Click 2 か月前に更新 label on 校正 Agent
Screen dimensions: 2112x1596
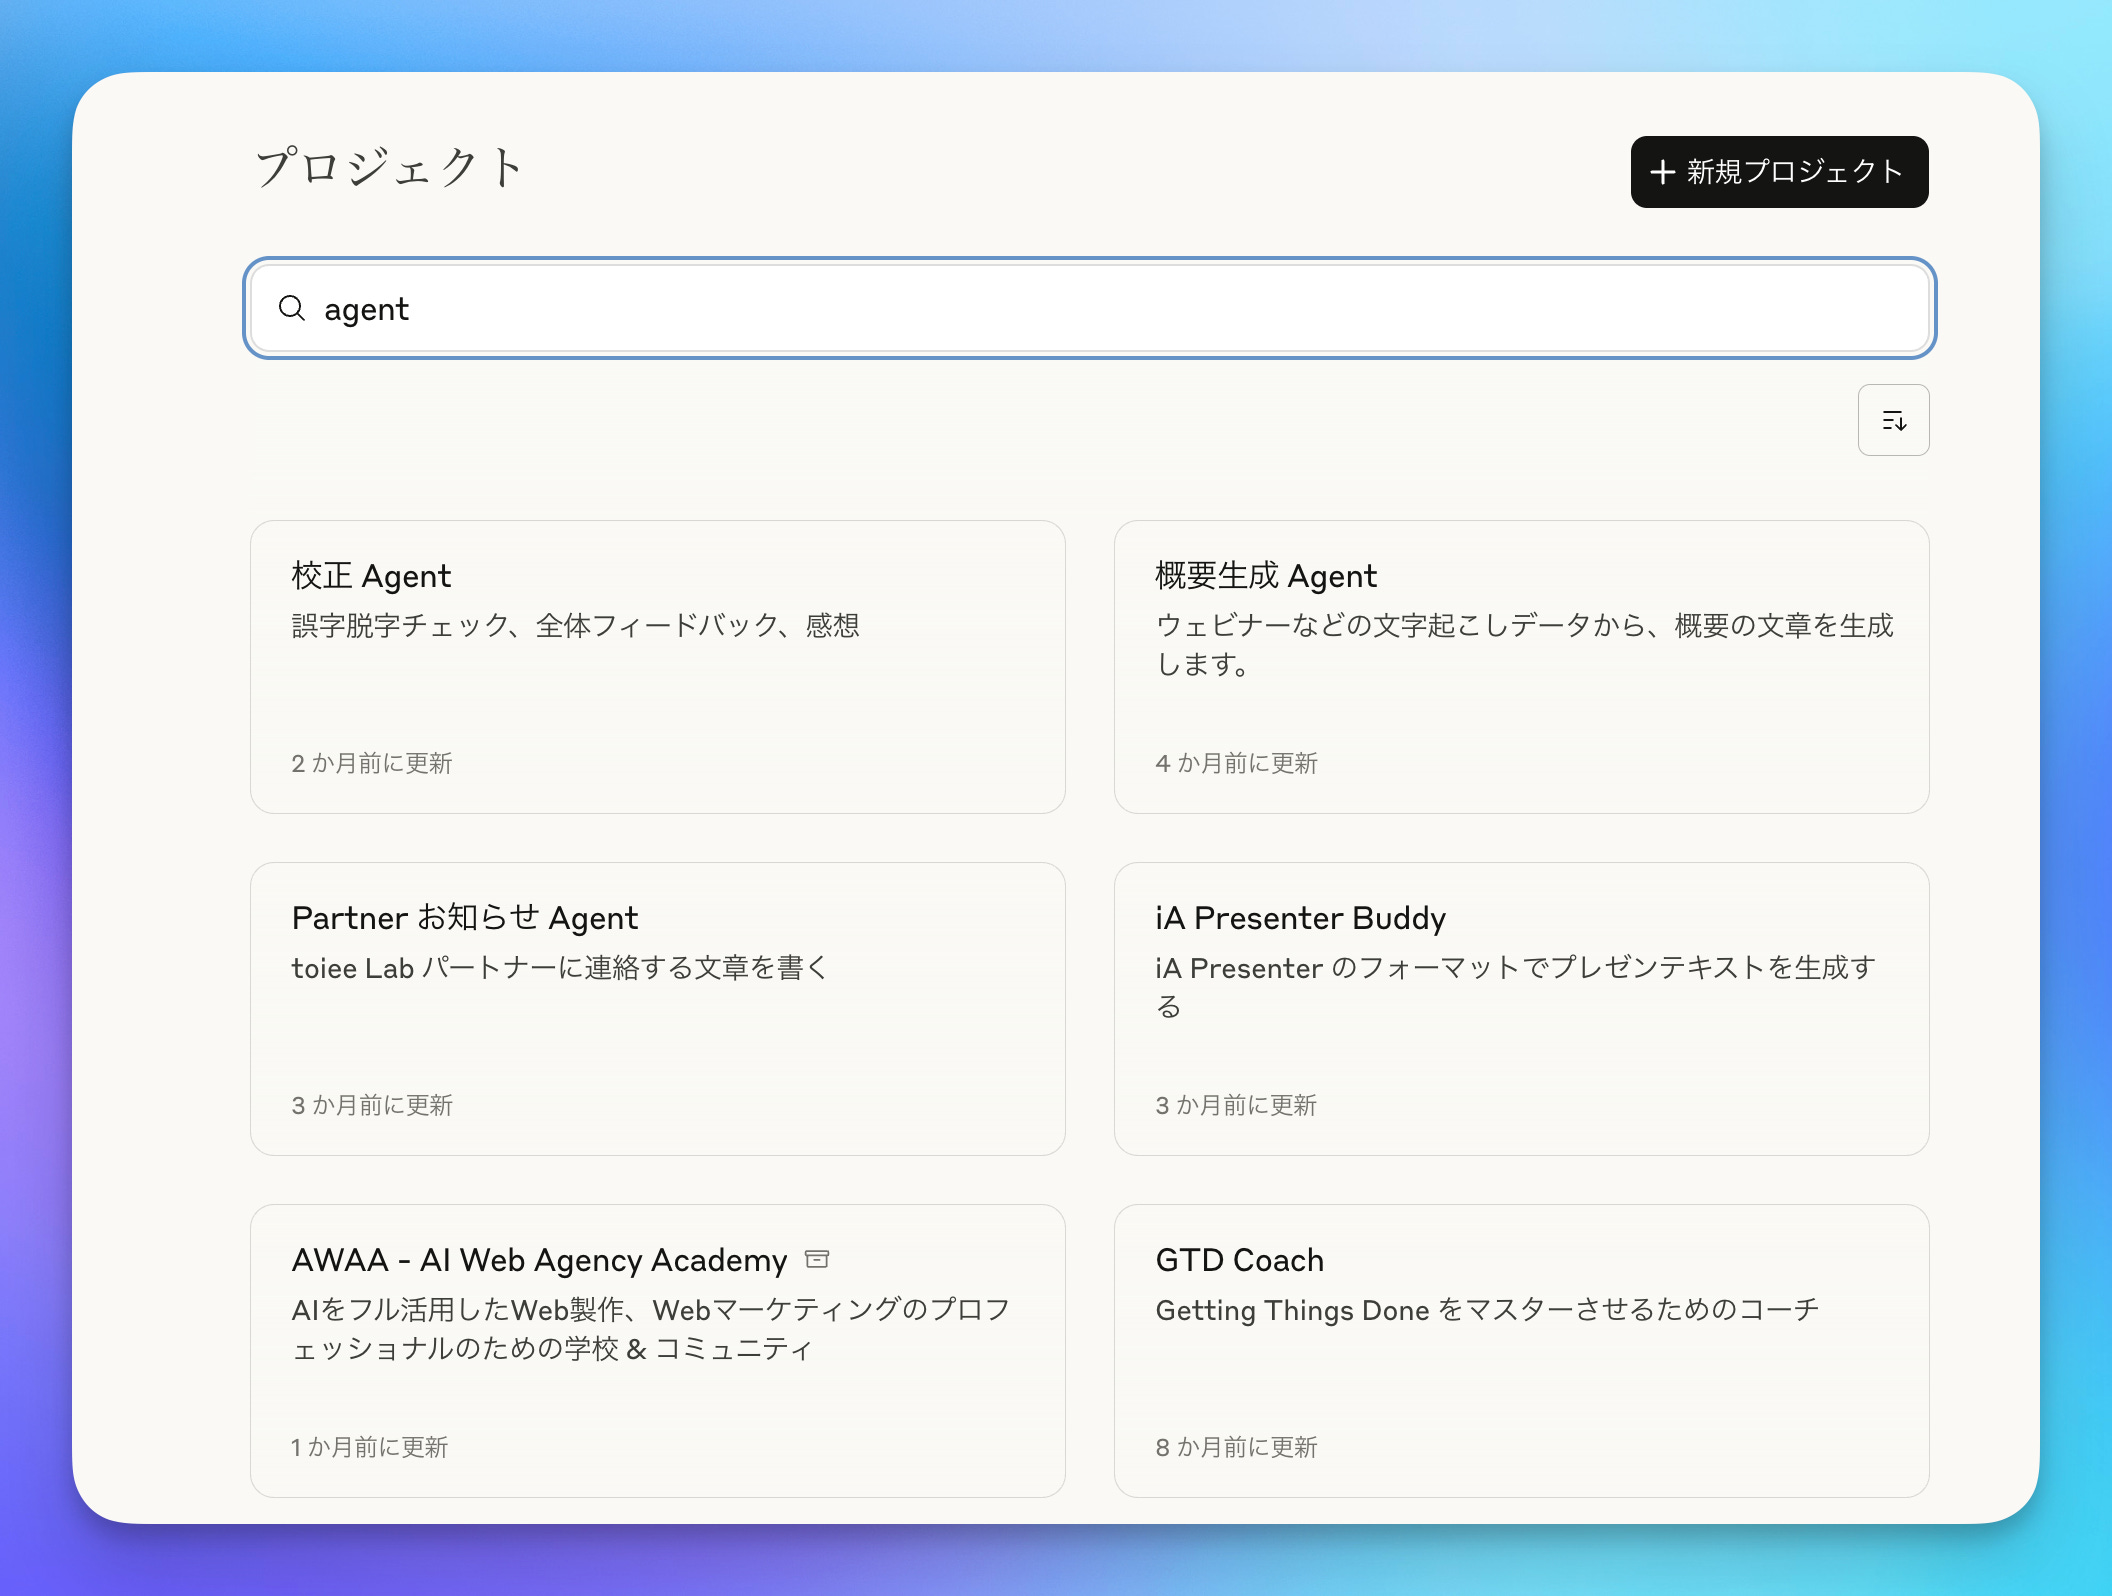pos(372,763)
